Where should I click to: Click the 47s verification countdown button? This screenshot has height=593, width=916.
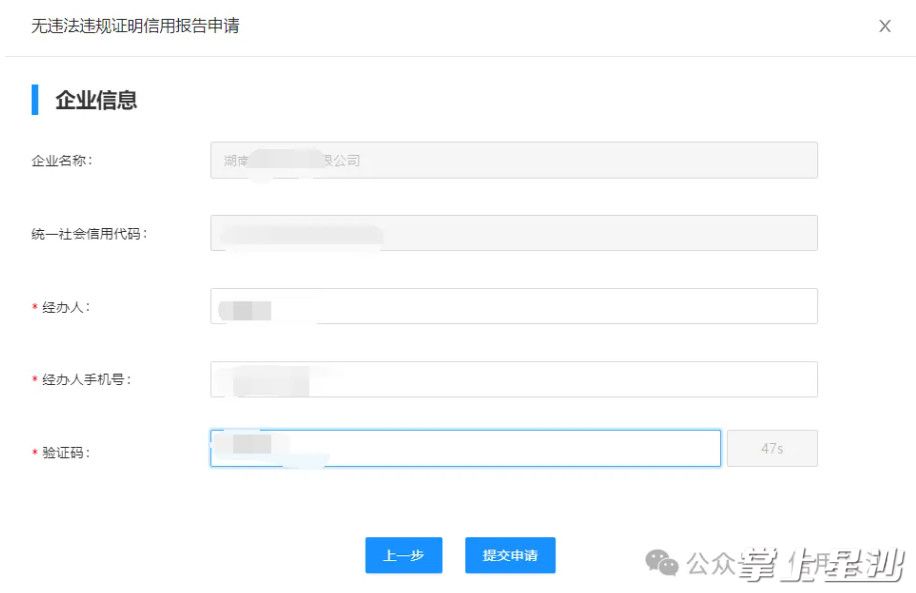click(772, 449)
